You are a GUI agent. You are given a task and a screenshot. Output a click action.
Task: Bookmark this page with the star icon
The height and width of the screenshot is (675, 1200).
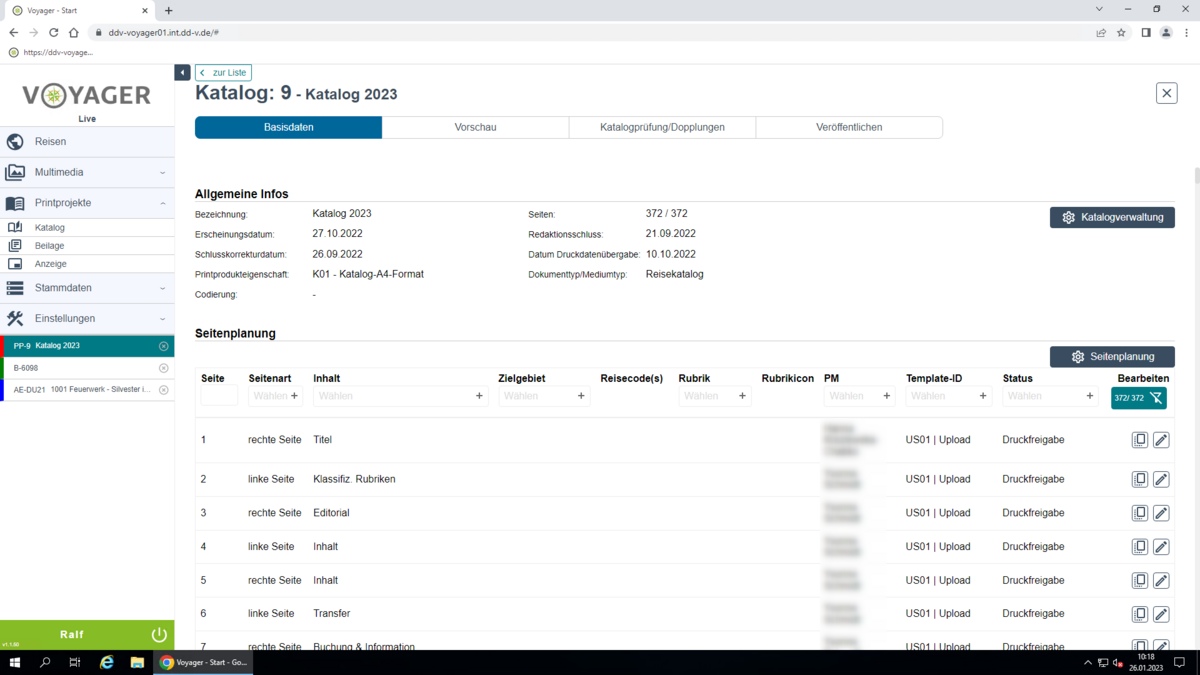click(x=1121, y=33)
